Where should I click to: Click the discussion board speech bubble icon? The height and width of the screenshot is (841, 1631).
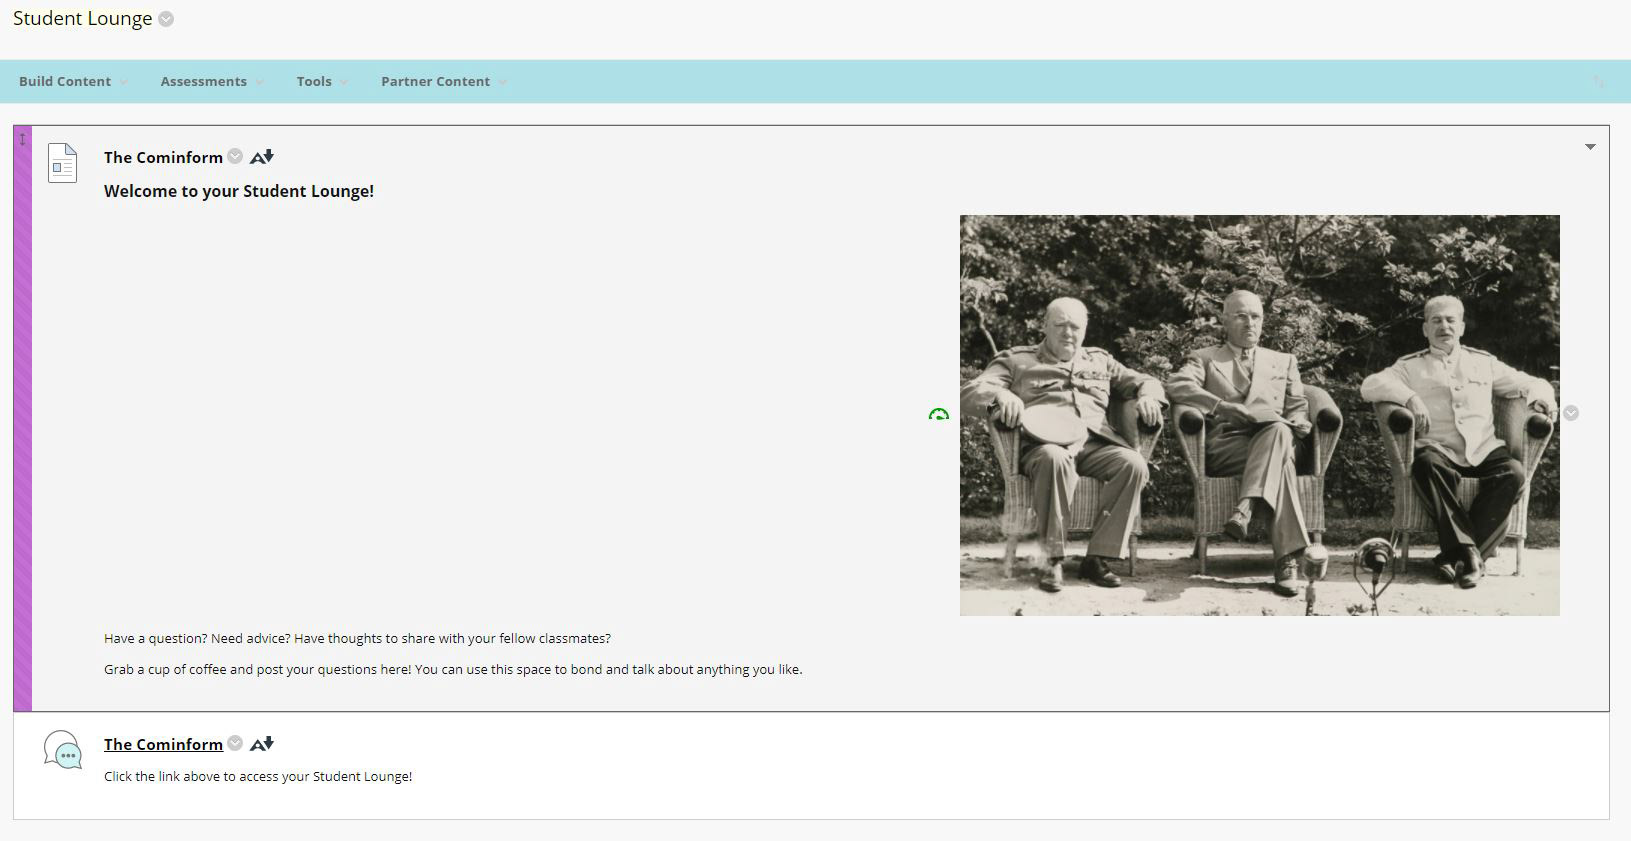pyautogui.click(x=63, y=750)
